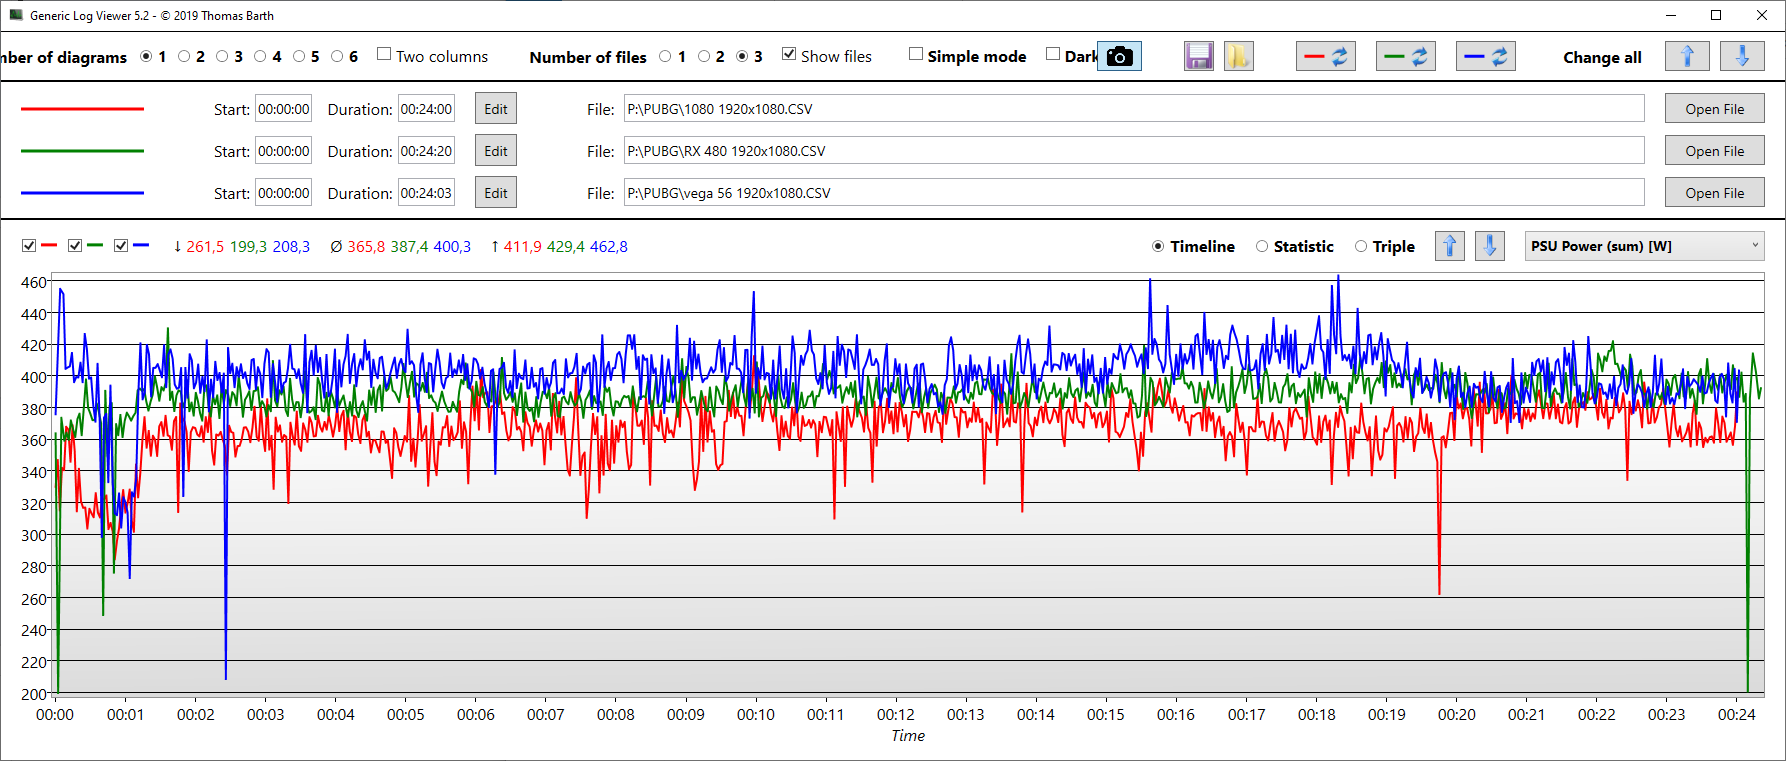Hide the red series using its checkbox
1786x761 pixels.
click(x=29, y=246)
